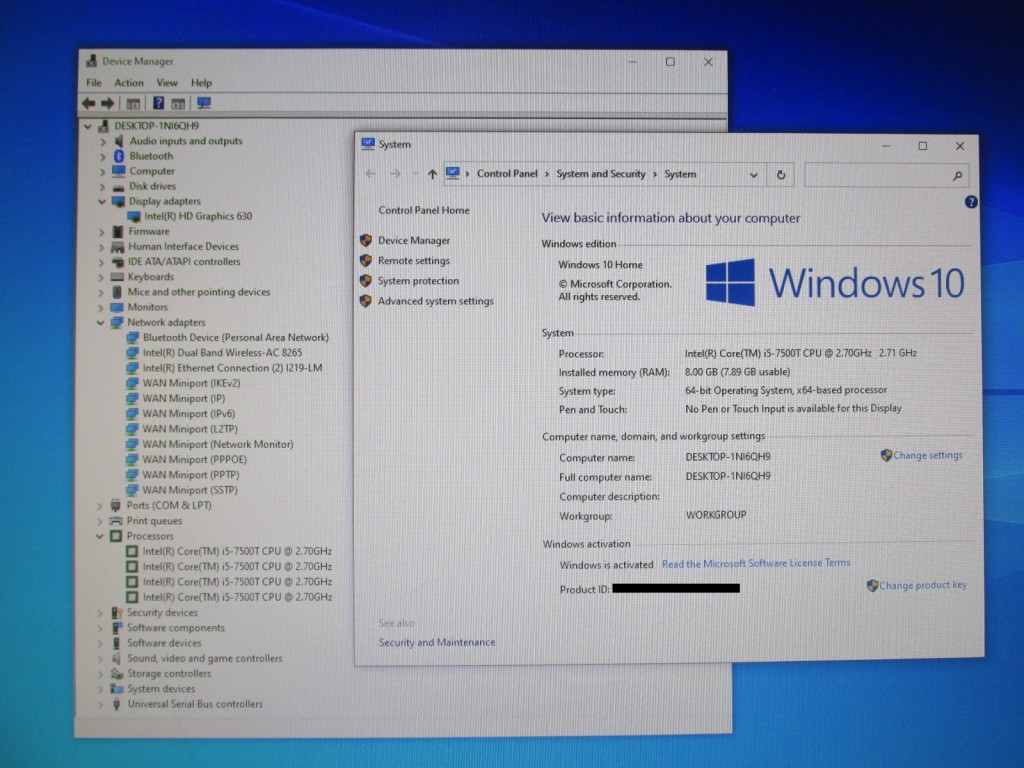Read the Microsoft Software License Terms
The height and width of the screenshot is (768, 1024).
click(756, 563)
